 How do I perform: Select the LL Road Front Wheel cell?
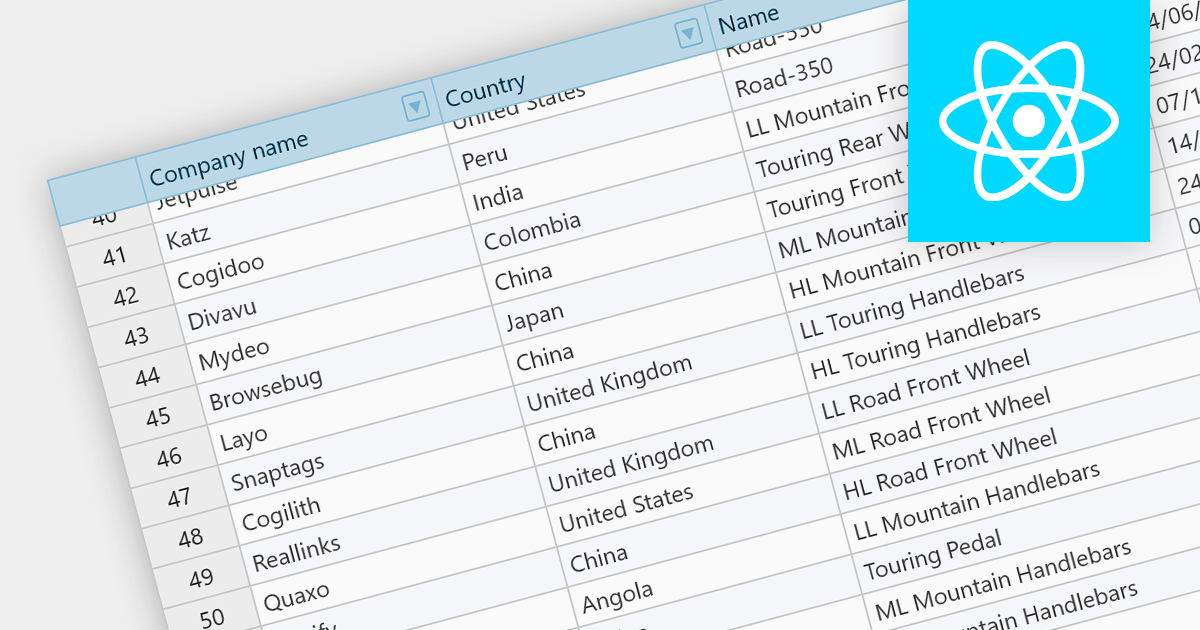click(x=925, y=390)
